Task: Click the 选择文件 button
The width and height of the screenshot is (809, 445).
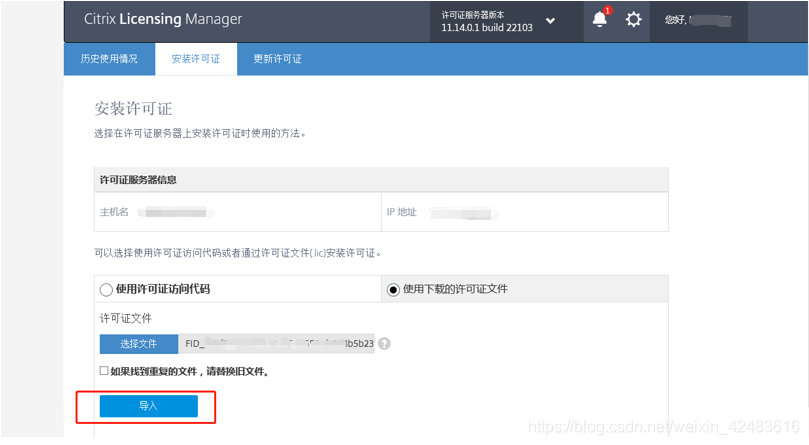Action: tap(139, 344)
